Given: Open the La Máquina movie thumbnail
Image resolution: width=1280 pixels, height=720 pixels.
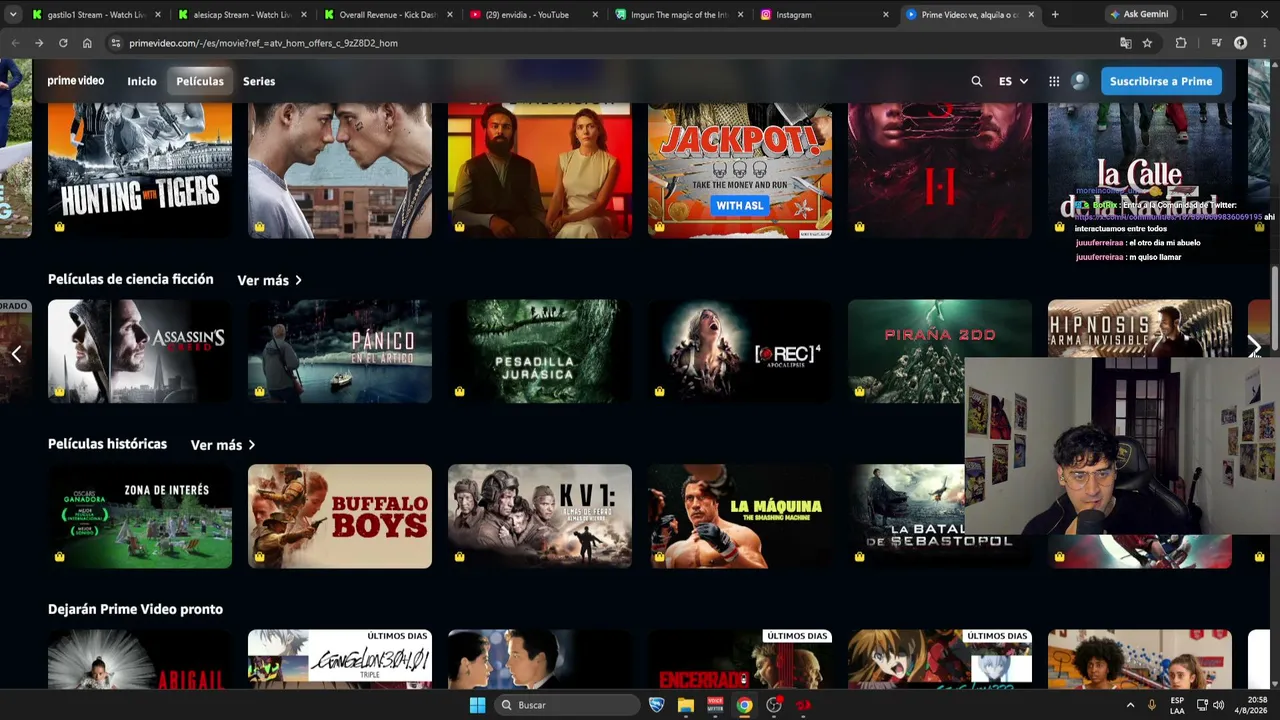Looking at the screenshot, I should click(x=740, y=516).
